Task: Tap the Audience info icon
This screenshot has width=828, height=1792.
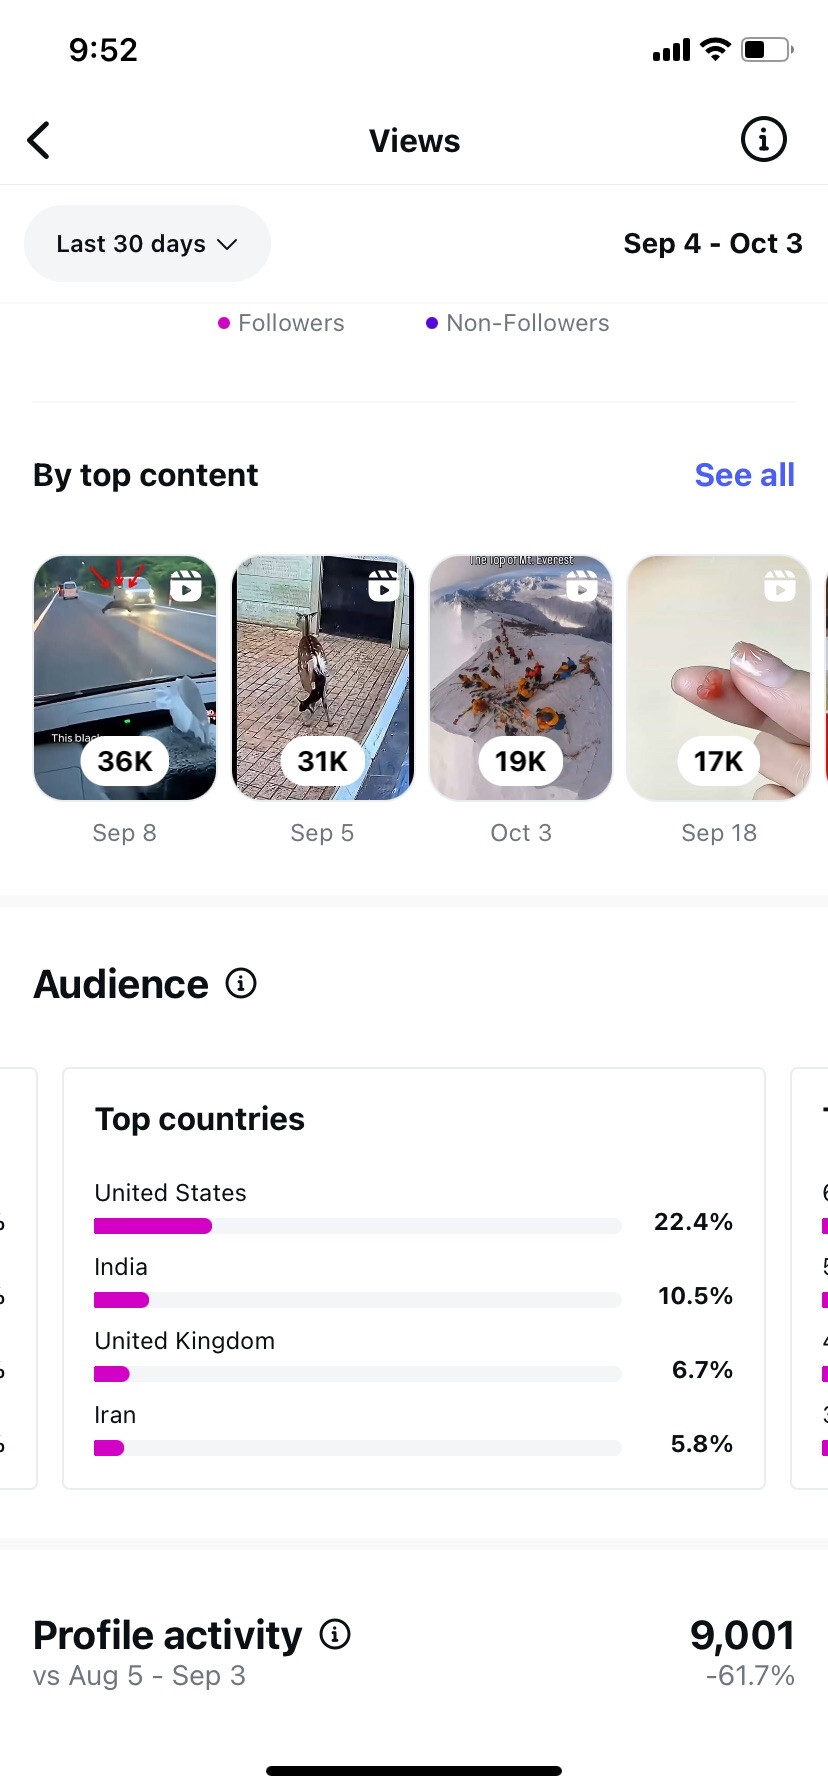Action: click(x=241, y=984)
